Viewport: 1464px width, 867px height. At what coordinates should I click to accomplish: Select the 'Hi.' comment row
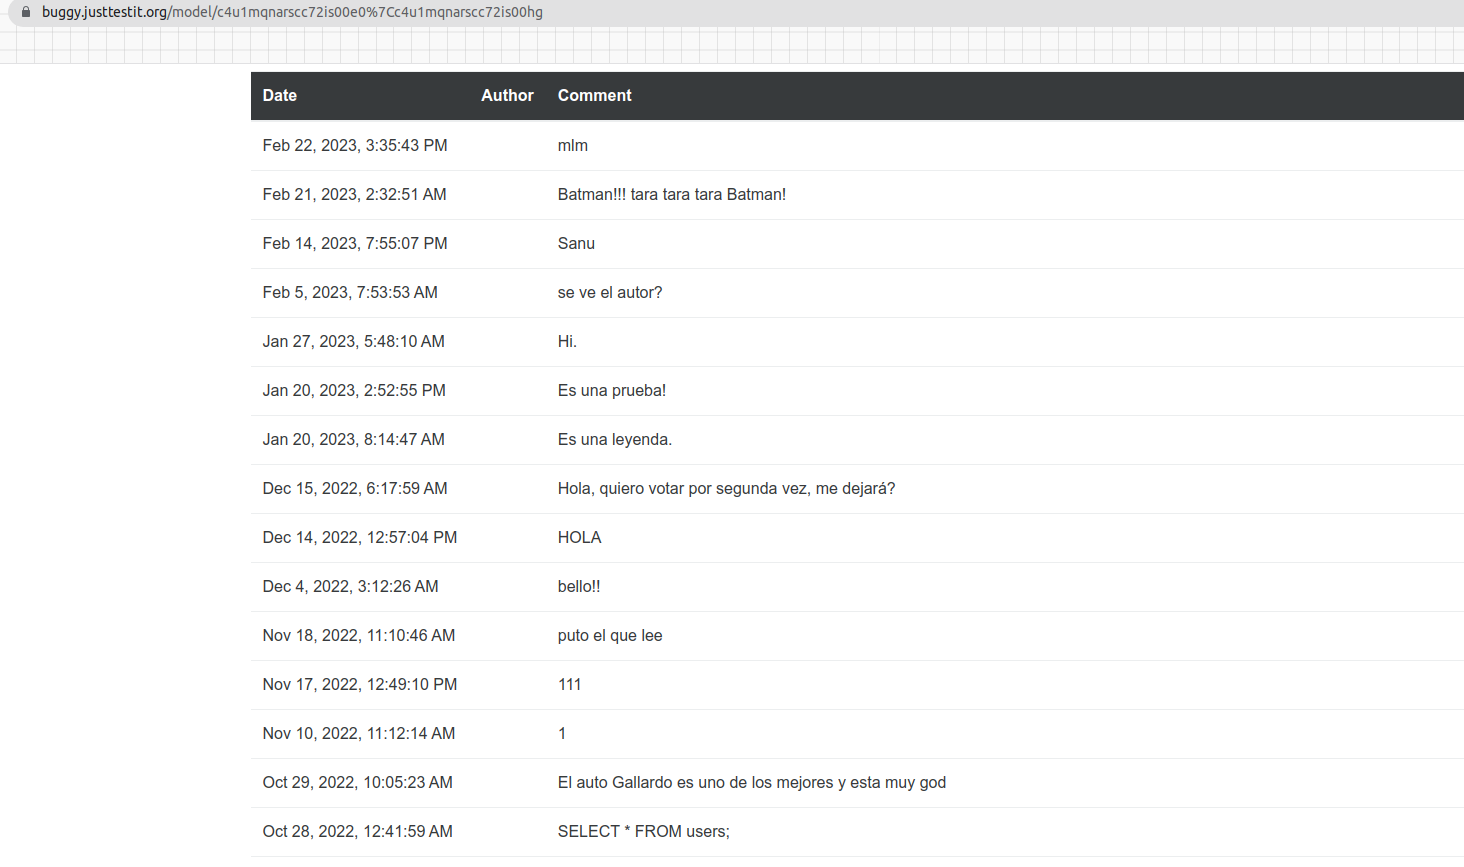coord(567,341)
